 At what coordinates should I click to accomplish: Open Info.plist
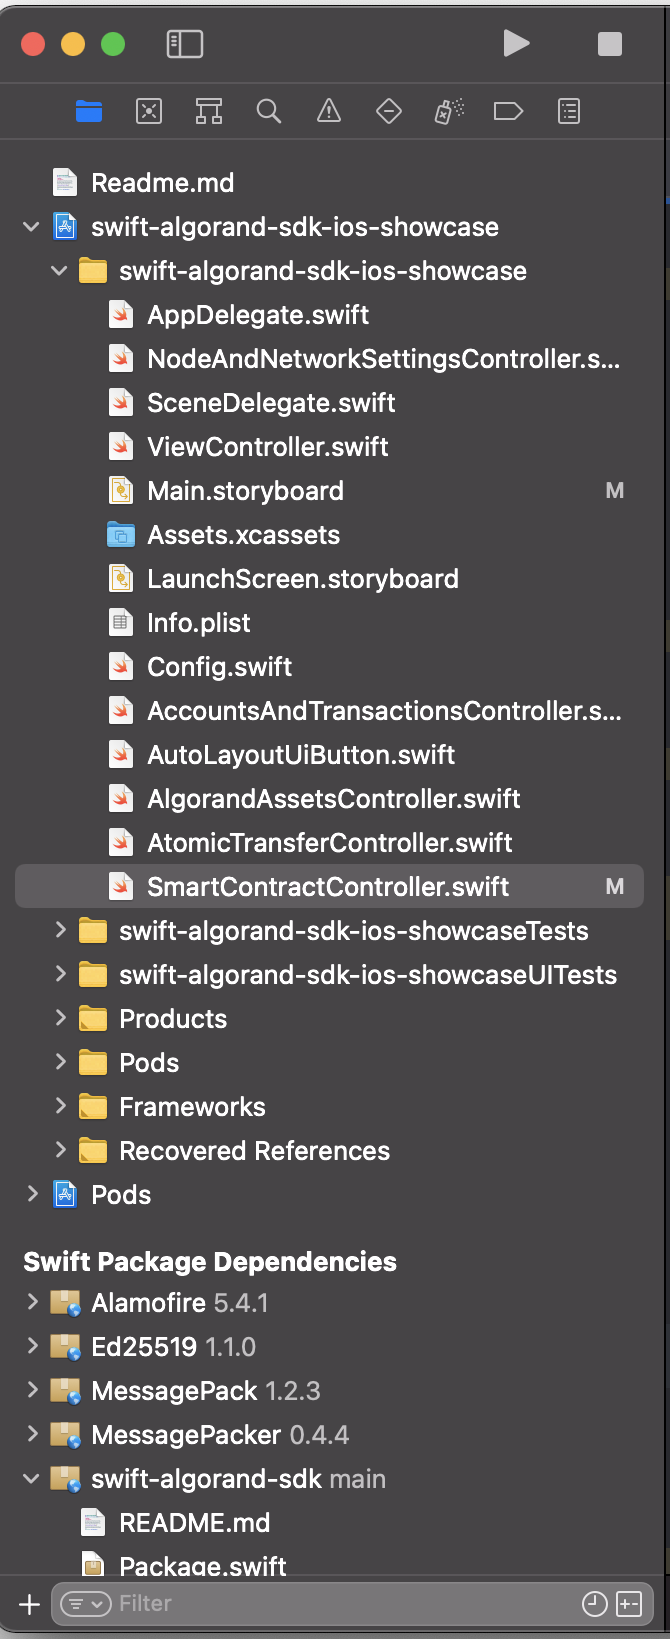click(x=199, y=623)
